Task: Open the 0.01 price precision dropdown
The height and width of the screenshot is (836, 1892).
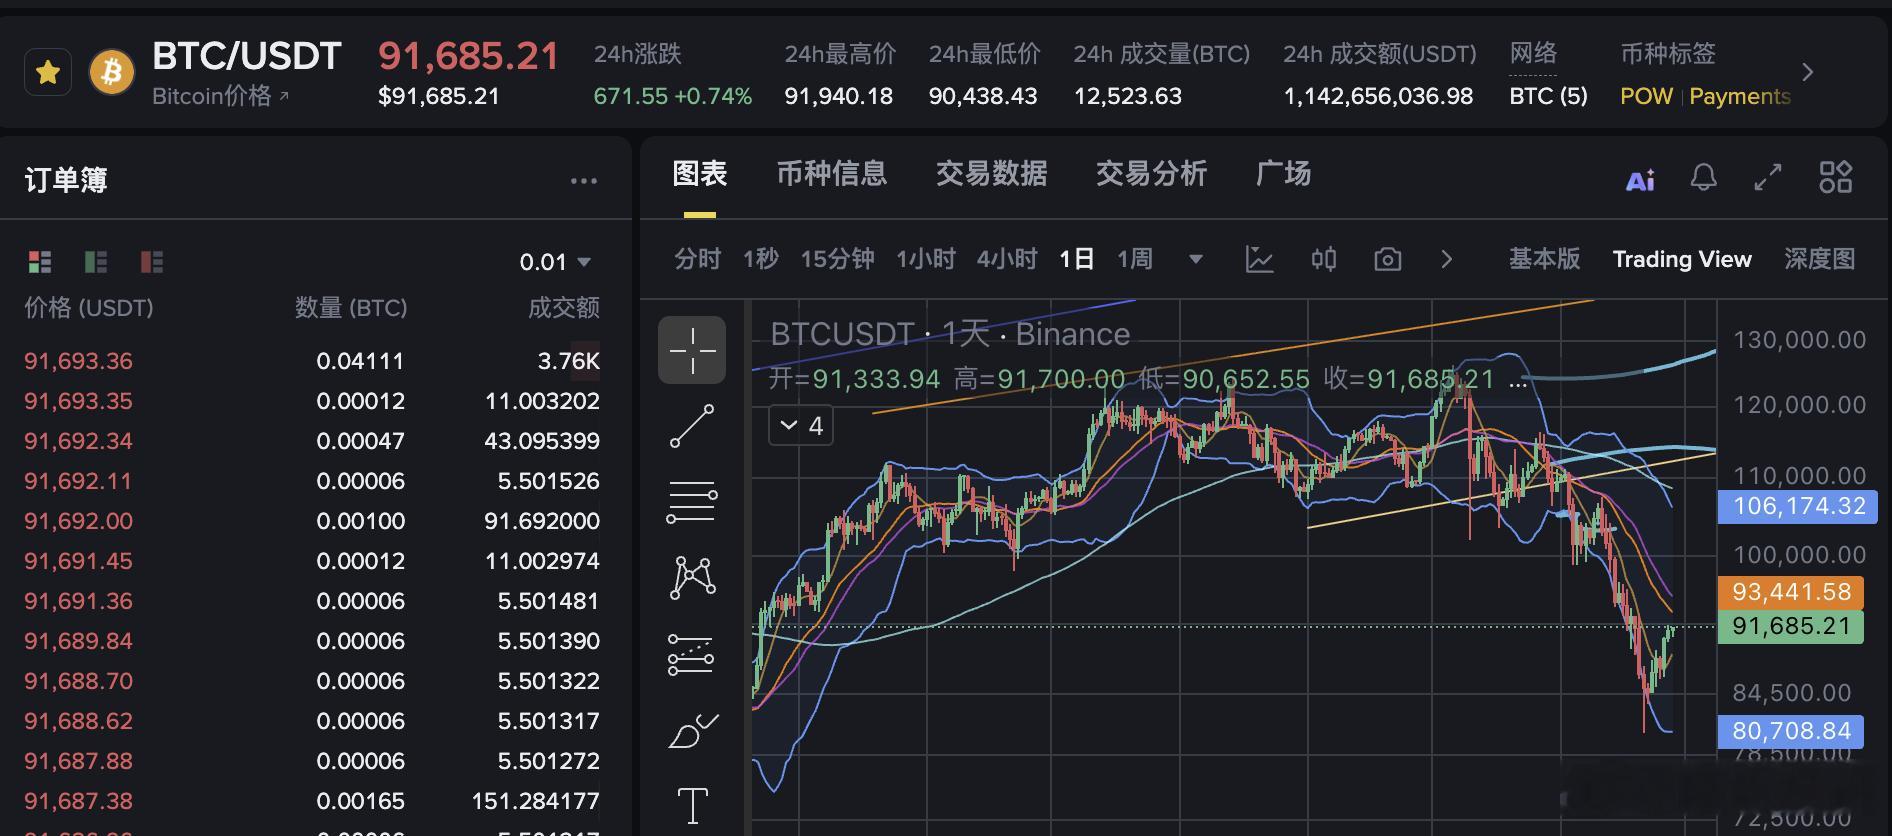Action: pos(556,262)
